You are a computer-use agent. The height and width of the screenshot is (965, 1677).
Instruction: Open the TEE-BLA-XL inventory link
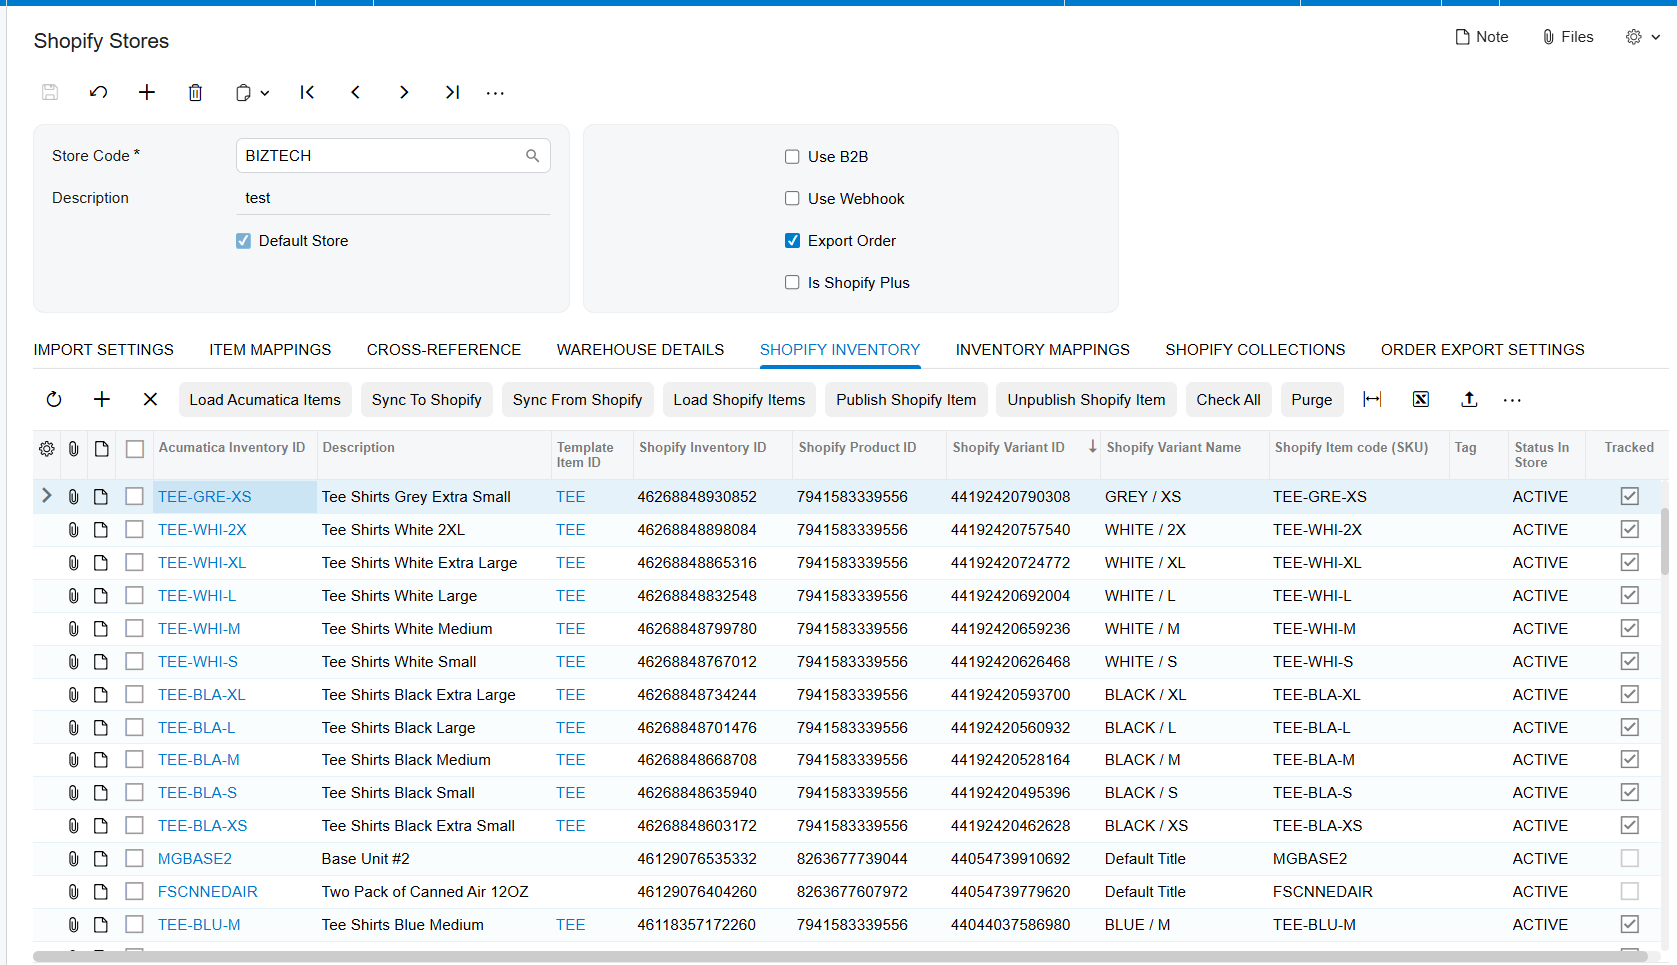(x=202, y=695)
